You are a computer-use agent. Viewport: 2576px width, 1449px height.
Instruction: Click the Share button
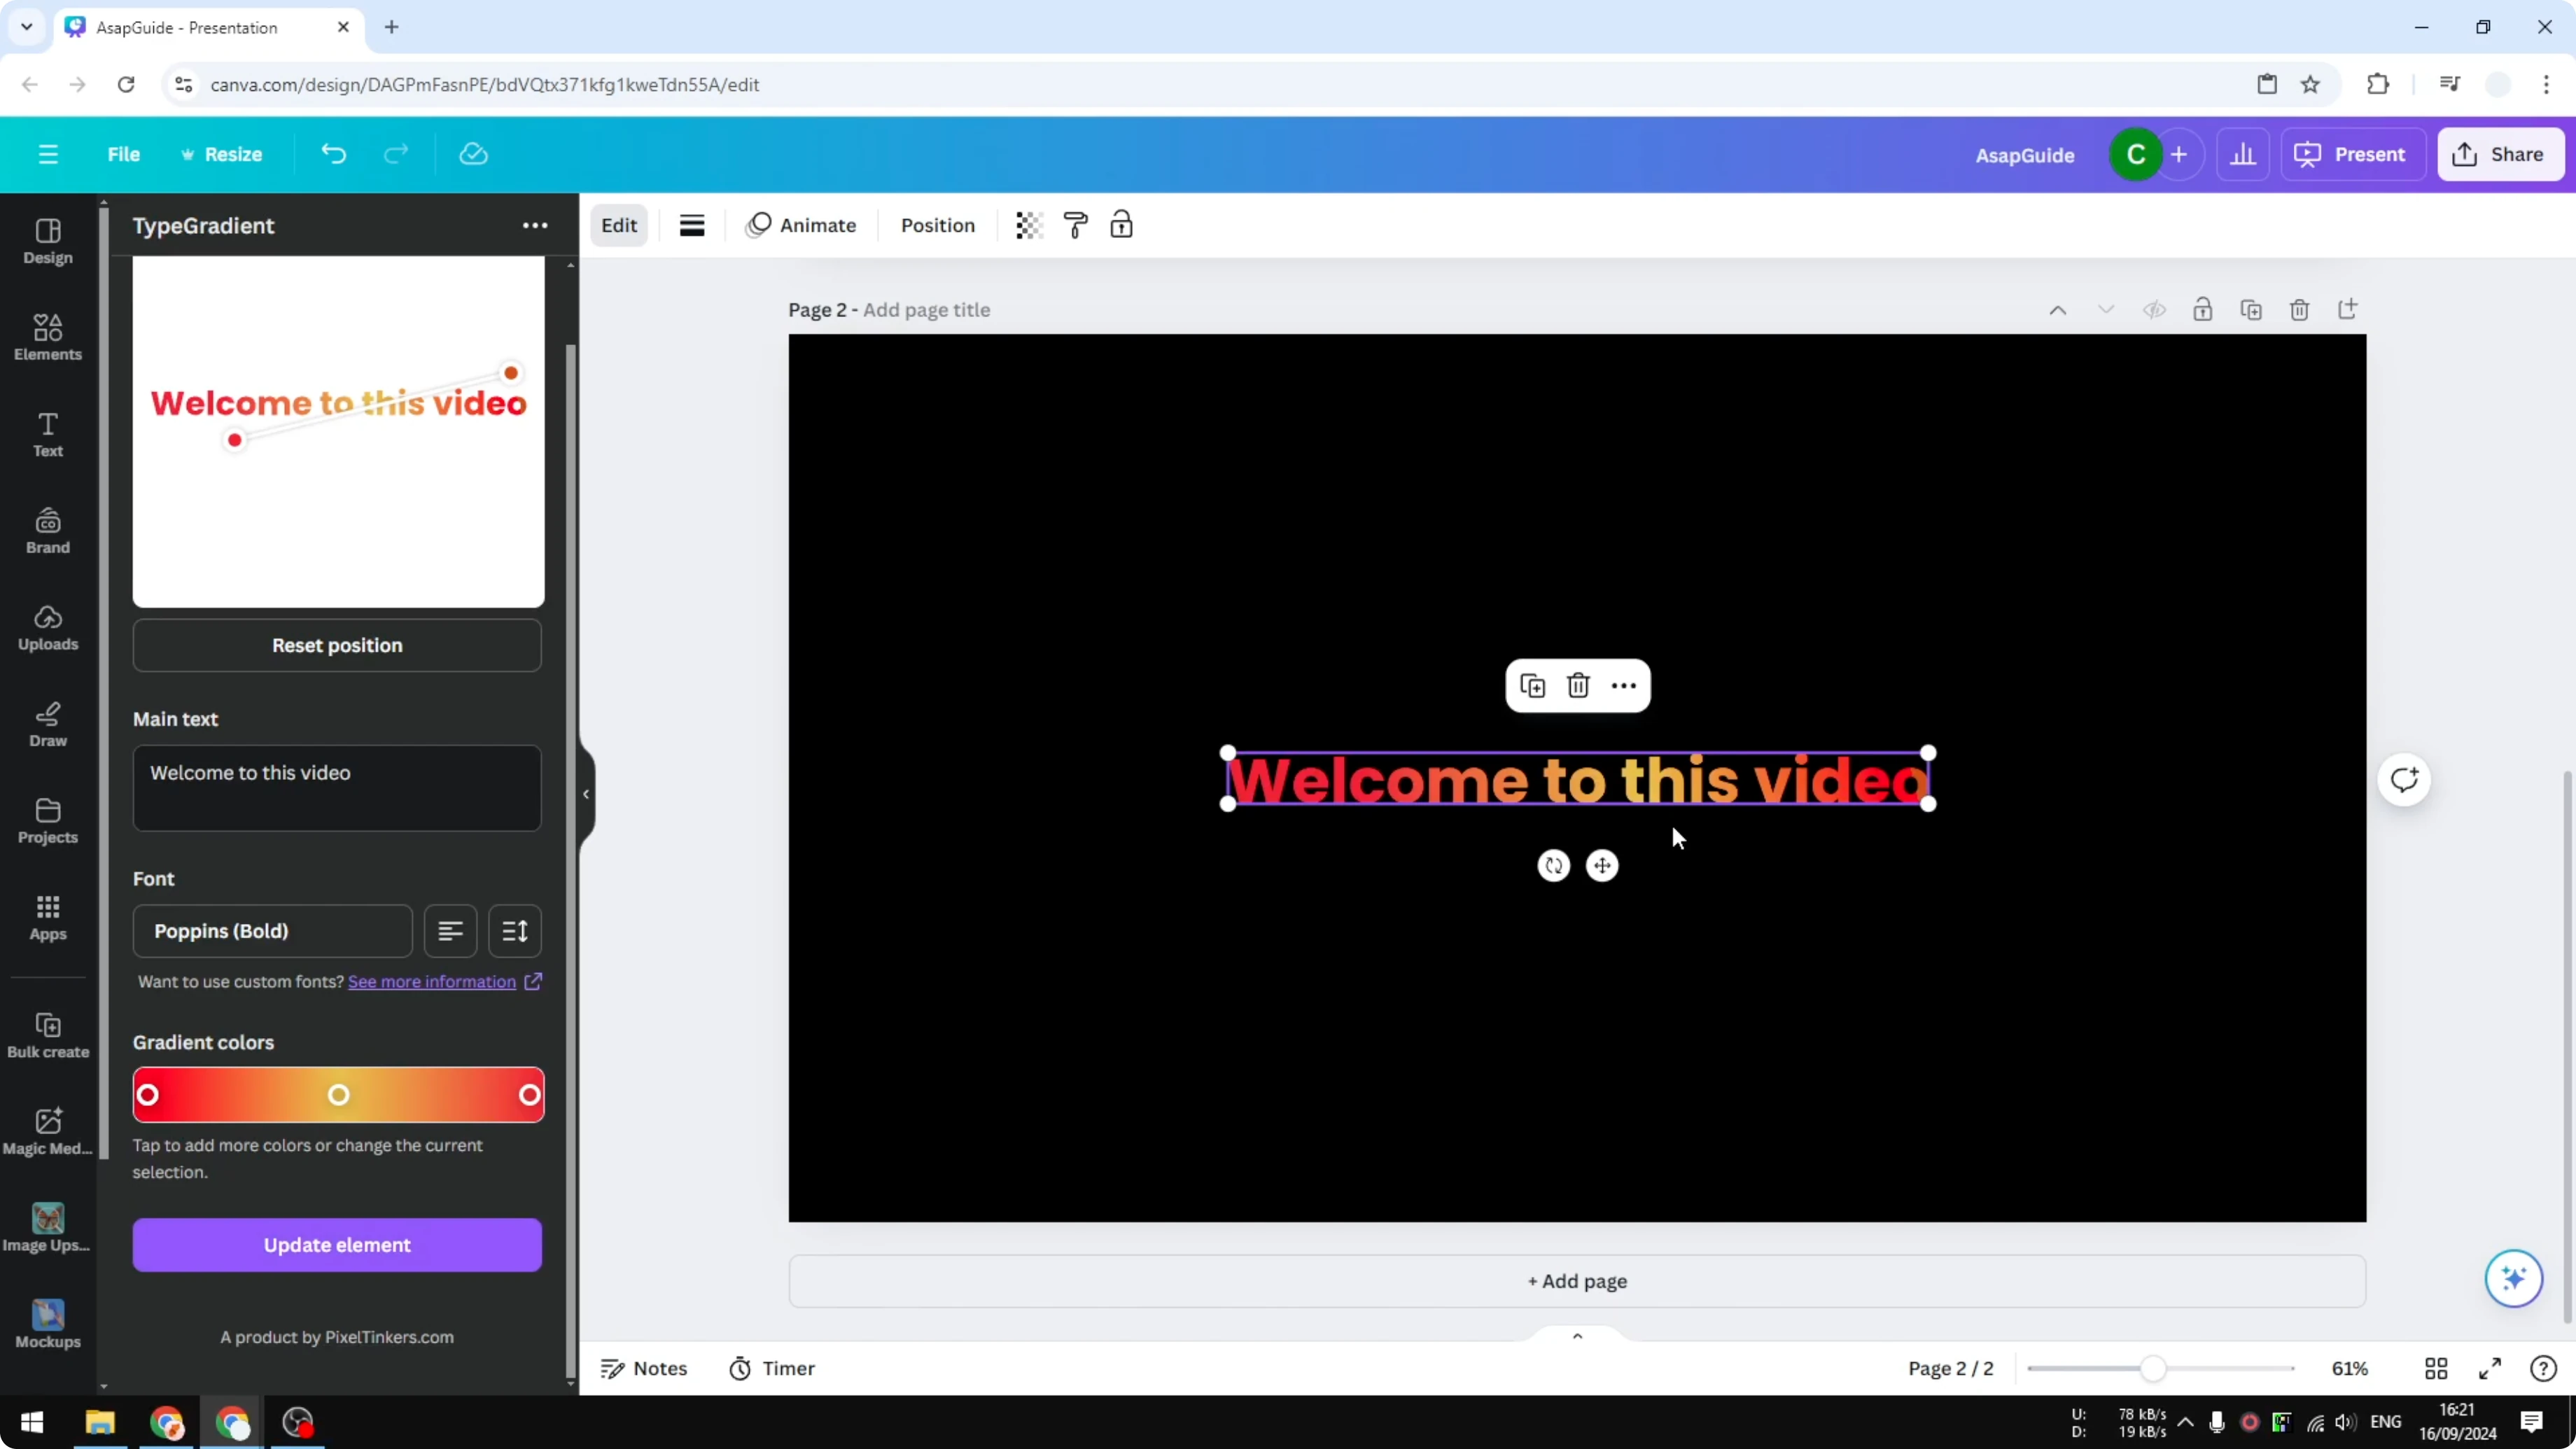2500,154
